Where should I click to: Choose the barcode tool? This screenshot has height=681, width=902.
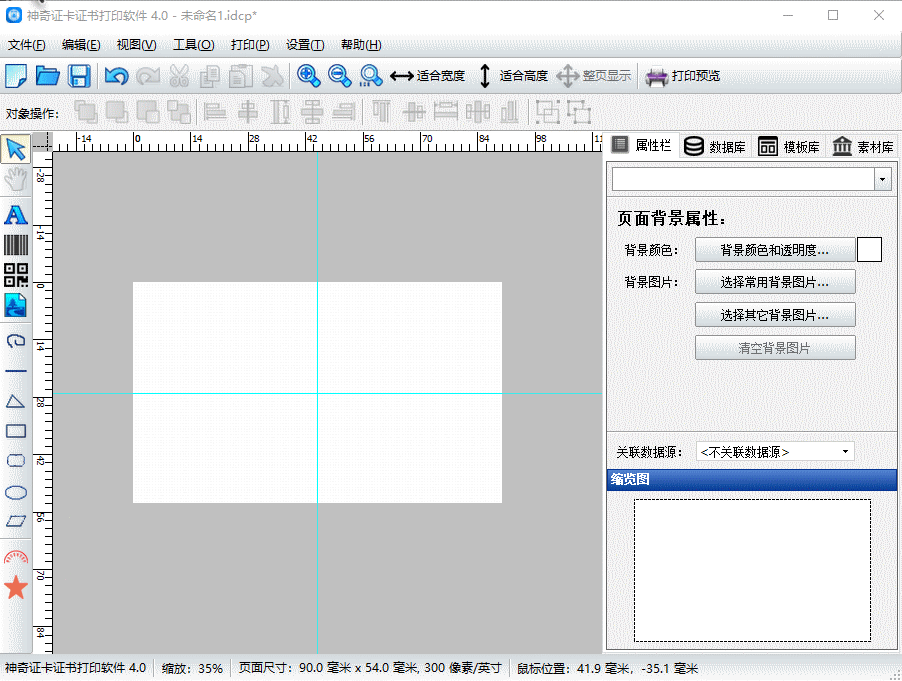pos(15,246)
